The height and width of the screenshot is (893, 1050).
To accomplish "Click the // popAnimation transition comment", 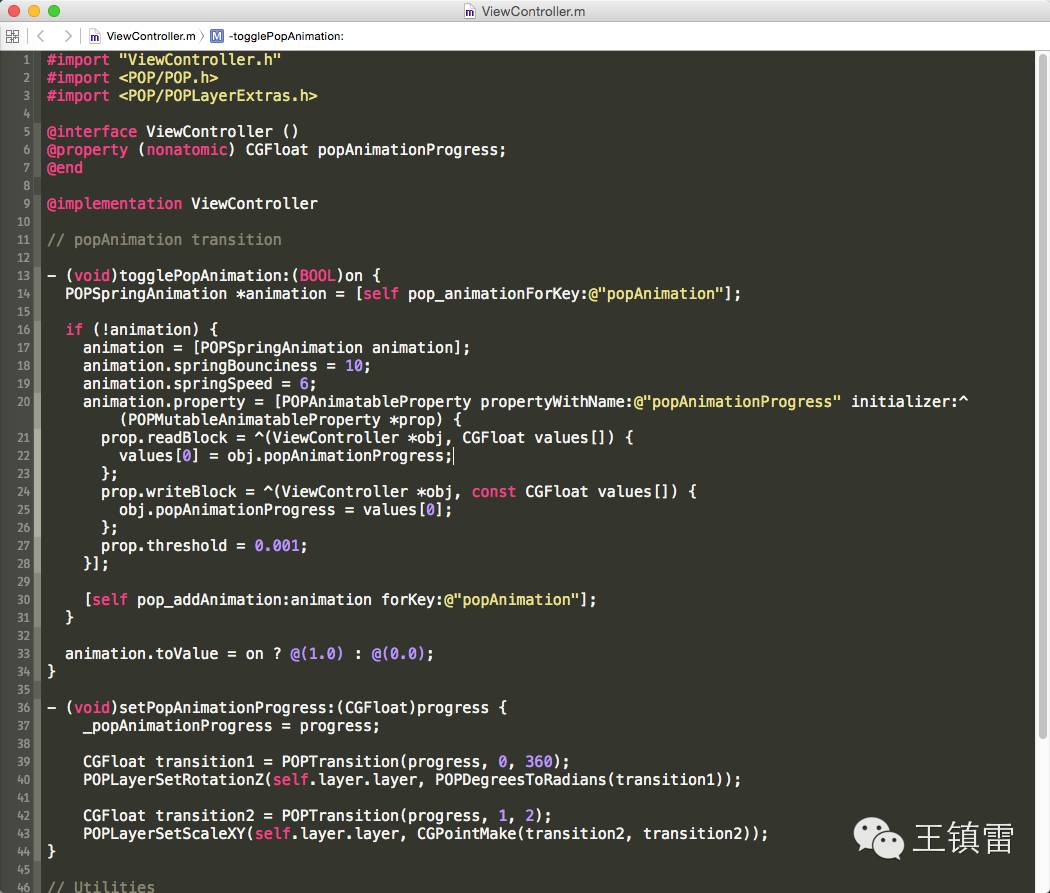I will pyautogui.click(x=164, y=240).
